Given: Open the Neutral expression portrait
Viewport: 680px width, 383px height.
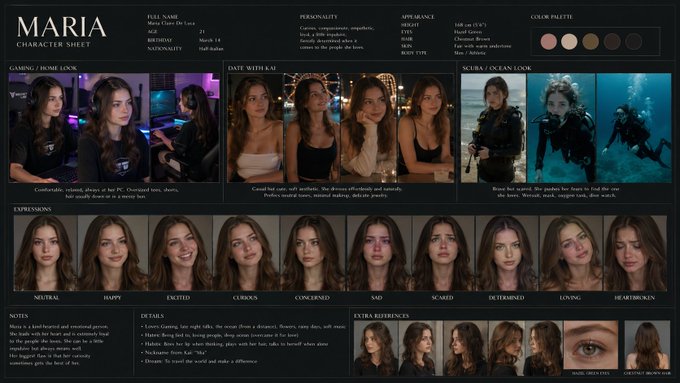Looking at the screenshot, I should click(46, 253).
